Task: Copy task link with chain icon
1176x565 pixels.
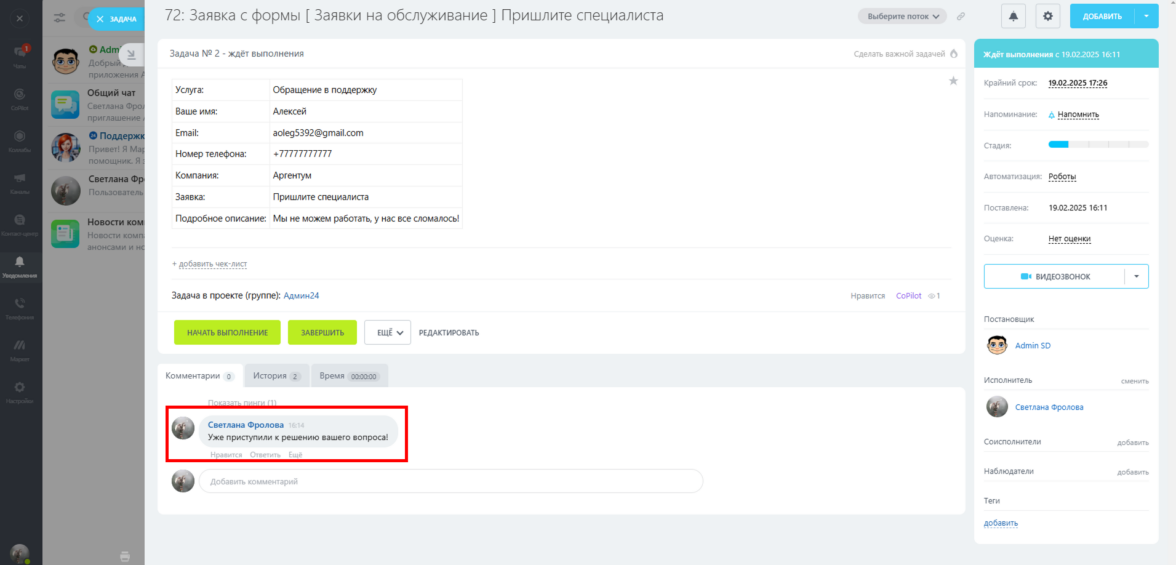Action: click(961, 16)
